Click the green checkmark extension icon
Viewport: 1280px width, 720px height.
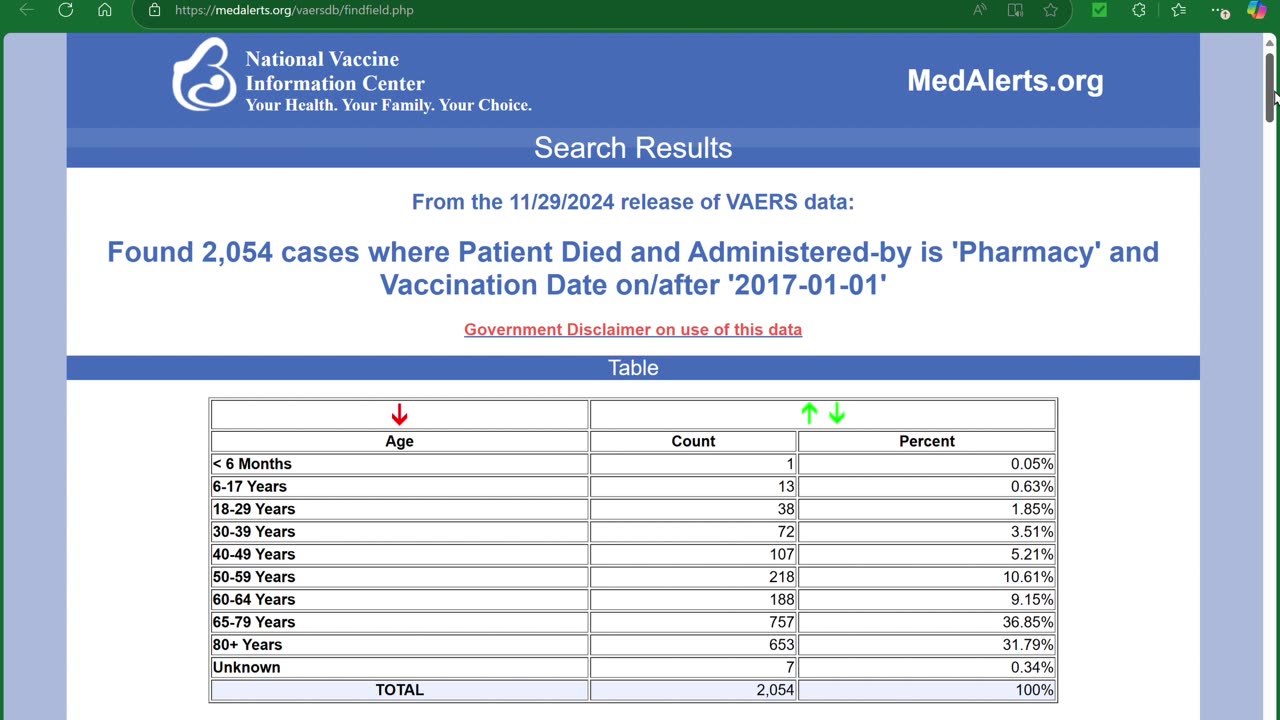(x=1100, y=10)
